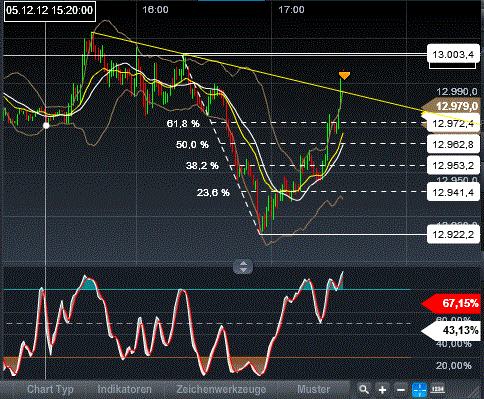Select the 12.941,4 Fibonacci price label
The width and height of the screenshot is (484, 399).
(453, 192)
